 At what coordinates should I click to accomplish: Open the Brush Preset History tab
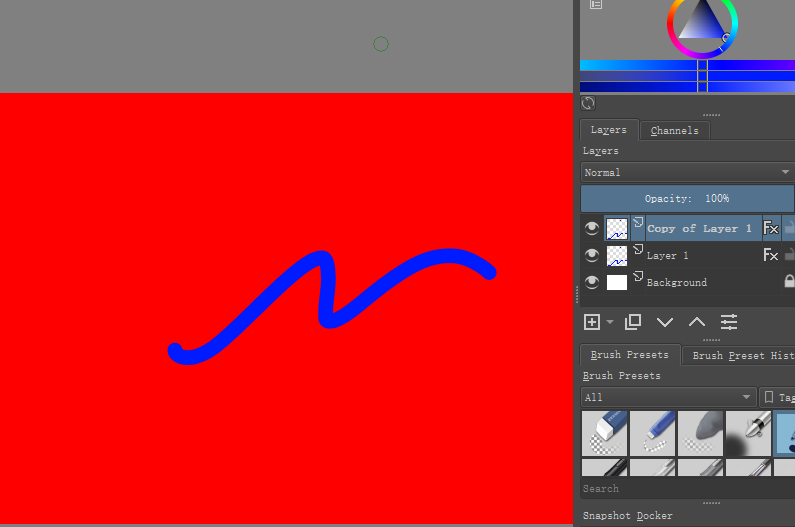739,355
